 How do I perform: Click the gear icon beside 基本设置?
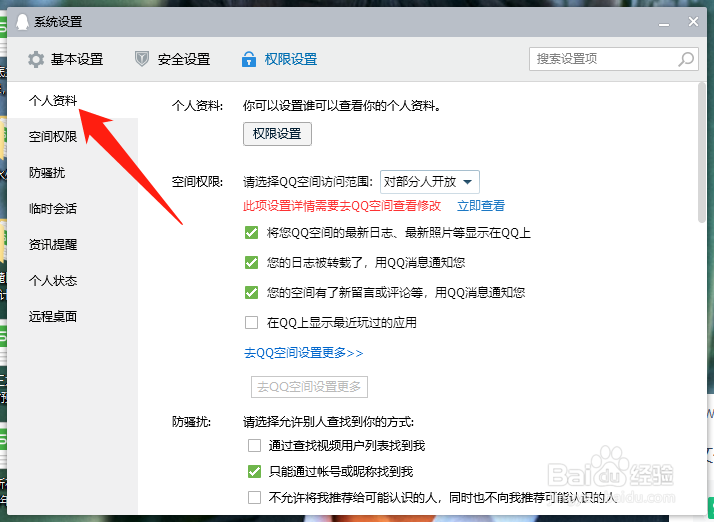coord(36,59)
